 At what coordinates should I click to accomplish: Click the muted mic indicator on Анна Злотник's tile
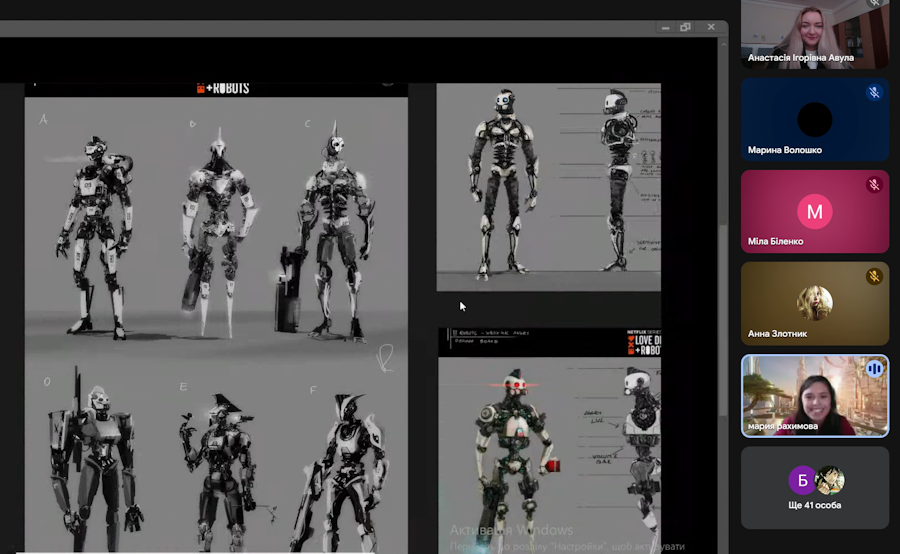click(x=873, y=277)
